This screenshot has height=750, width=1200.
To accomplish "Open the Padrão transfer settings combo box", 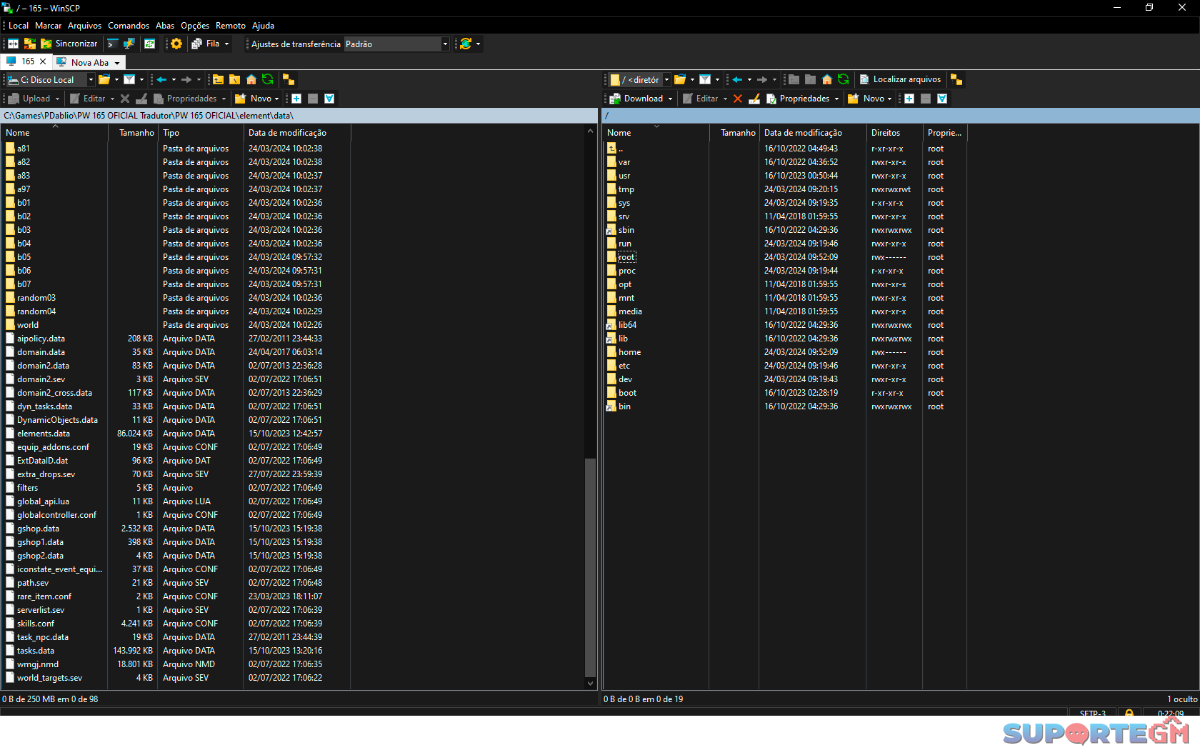I will point(397,44).
